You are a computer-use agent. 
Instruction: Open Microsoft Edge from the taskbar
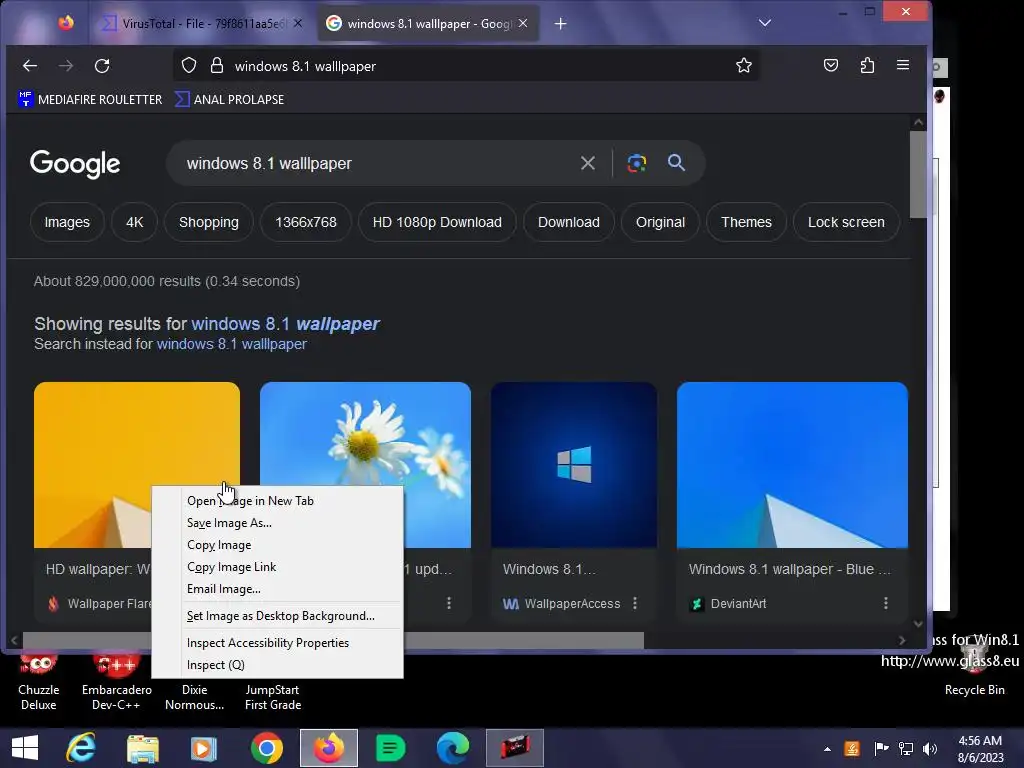[x=453, y=748]
